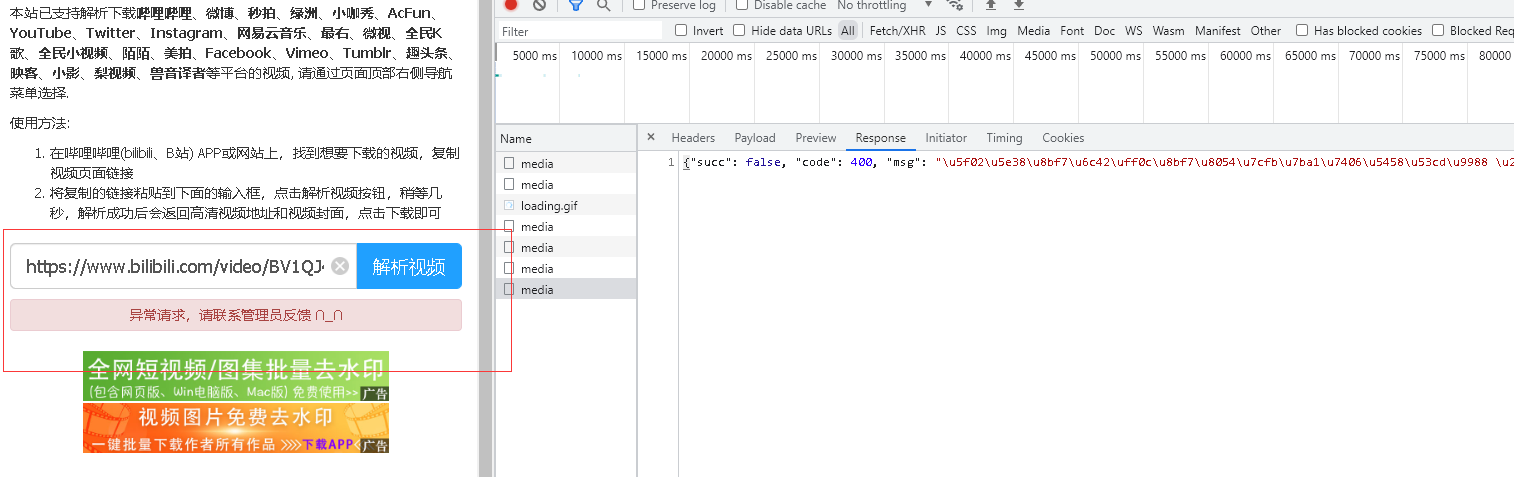Open the Preview tab
Image resolution: width=1514 pixels, height=477 pixels.
[x=815, y=138]
